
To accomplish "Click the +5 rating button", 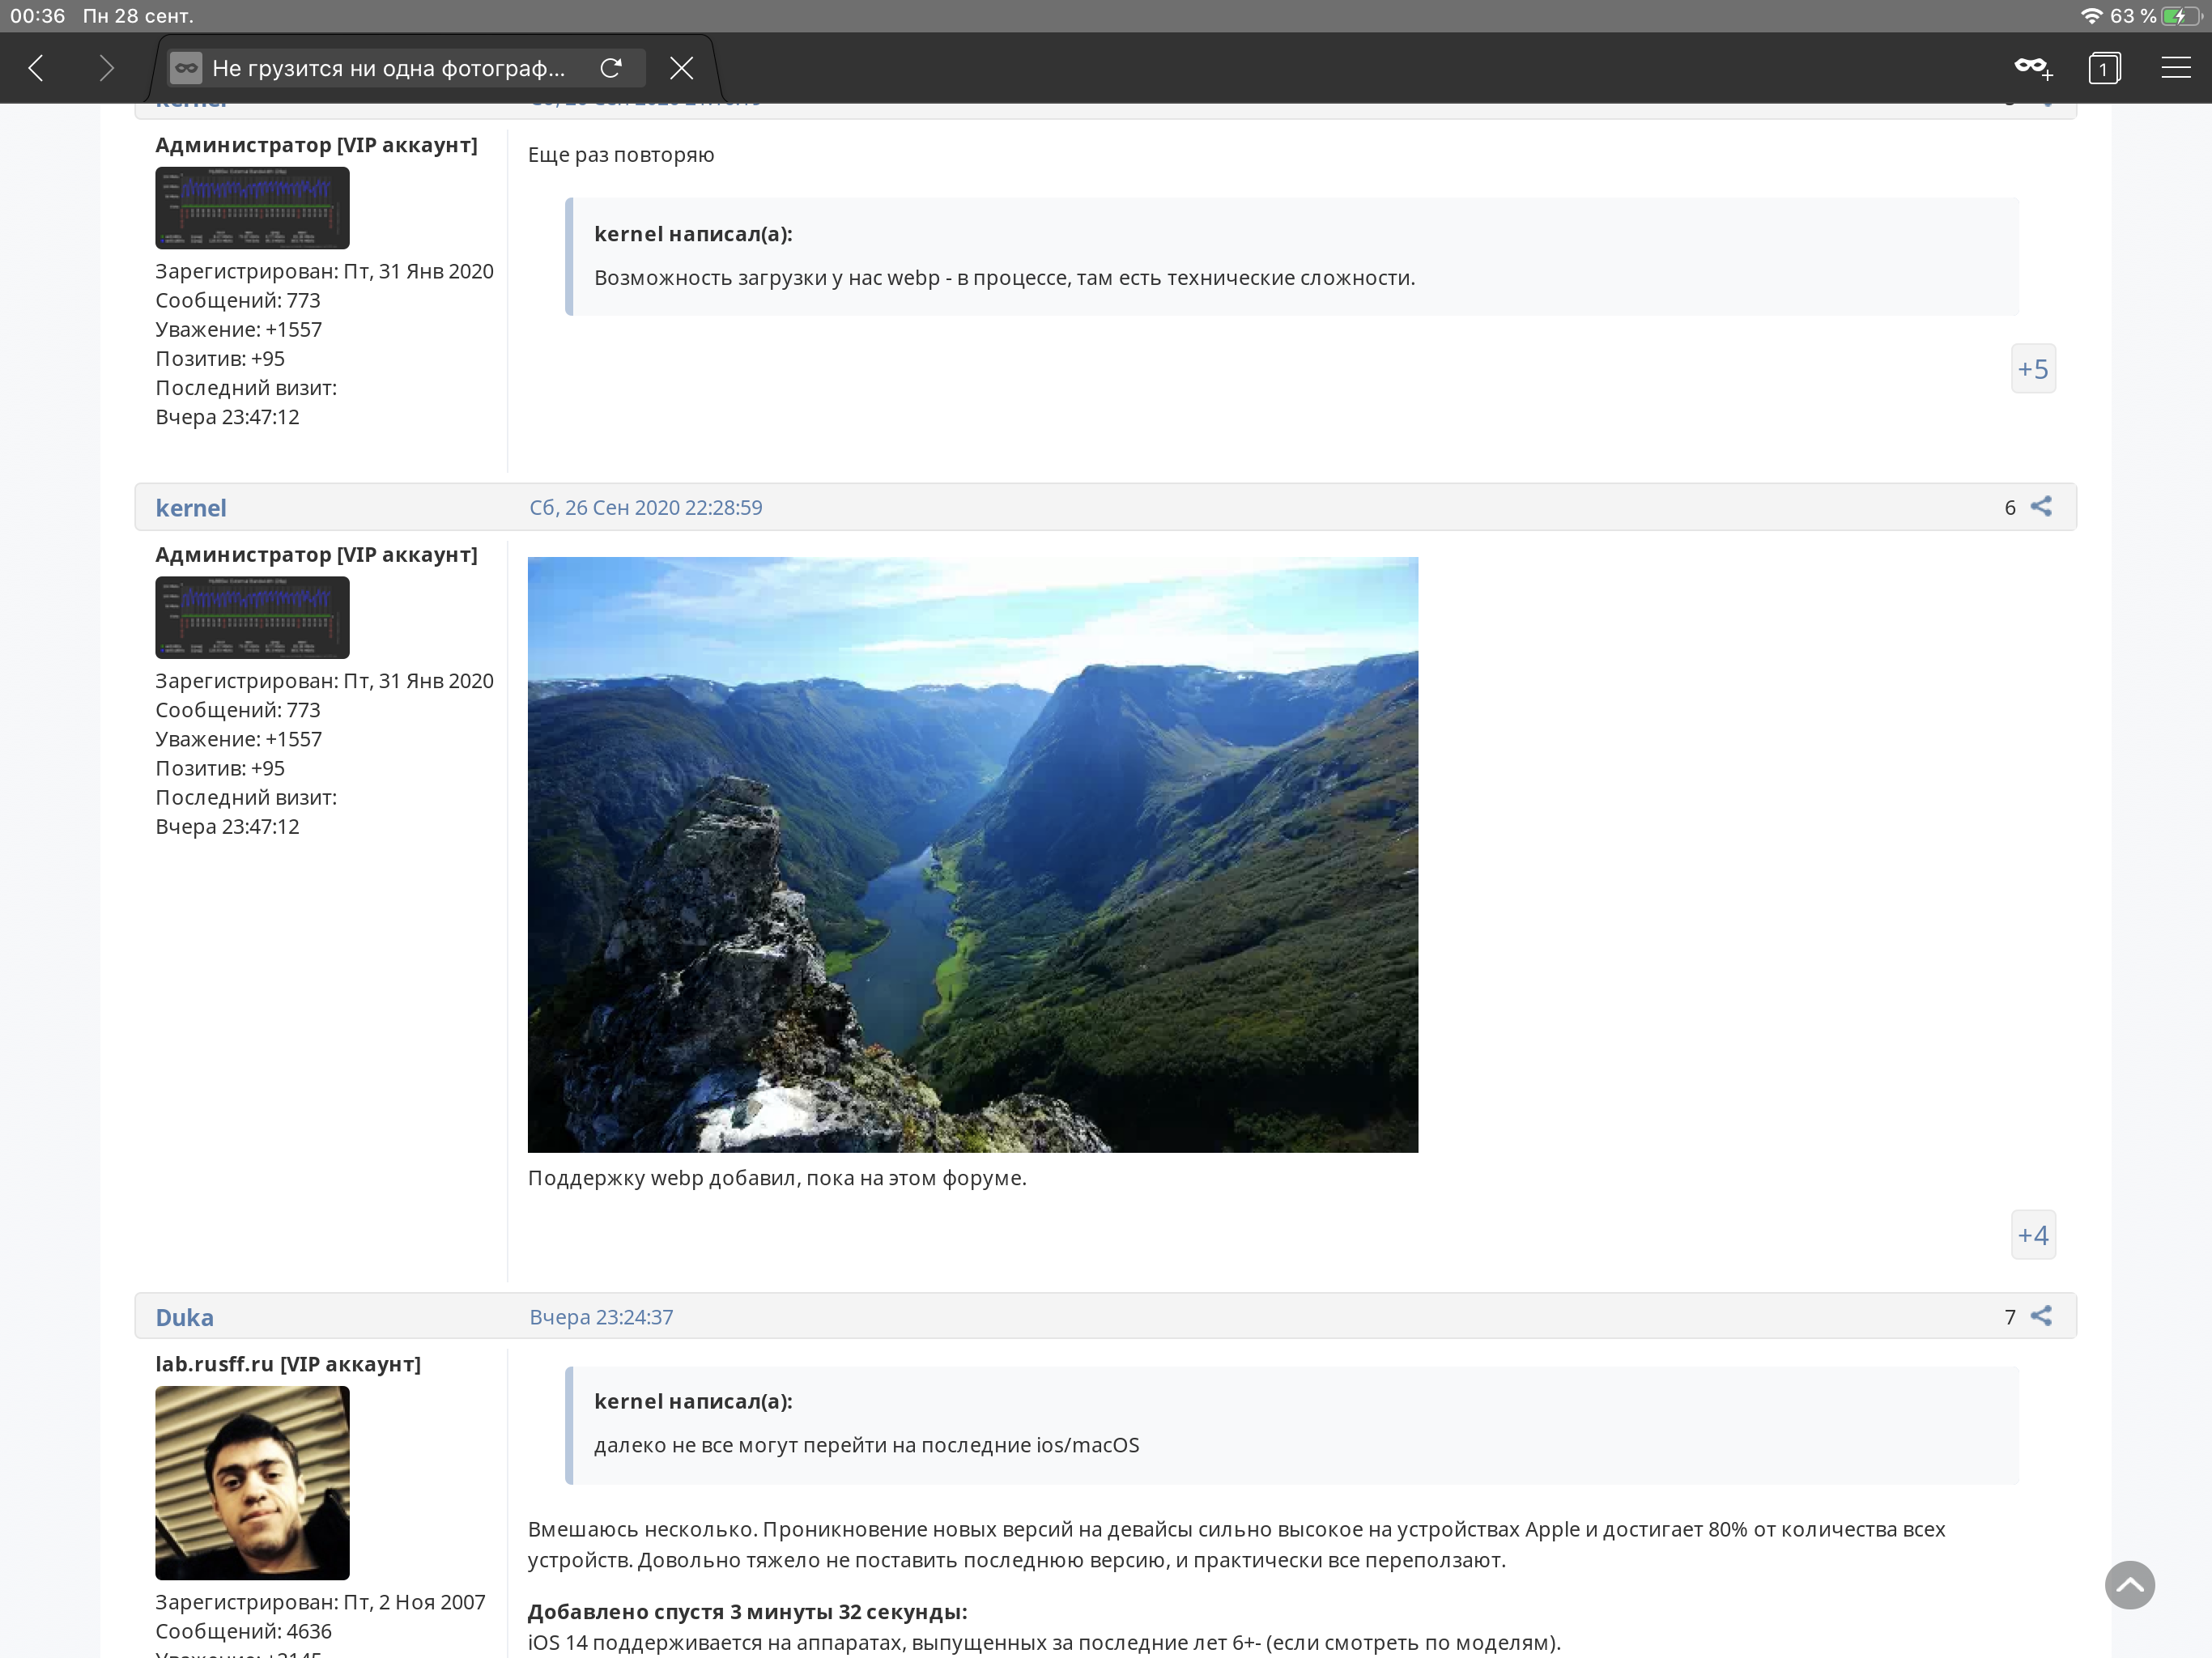I will pyautogui.click(x=2032, y=369).
